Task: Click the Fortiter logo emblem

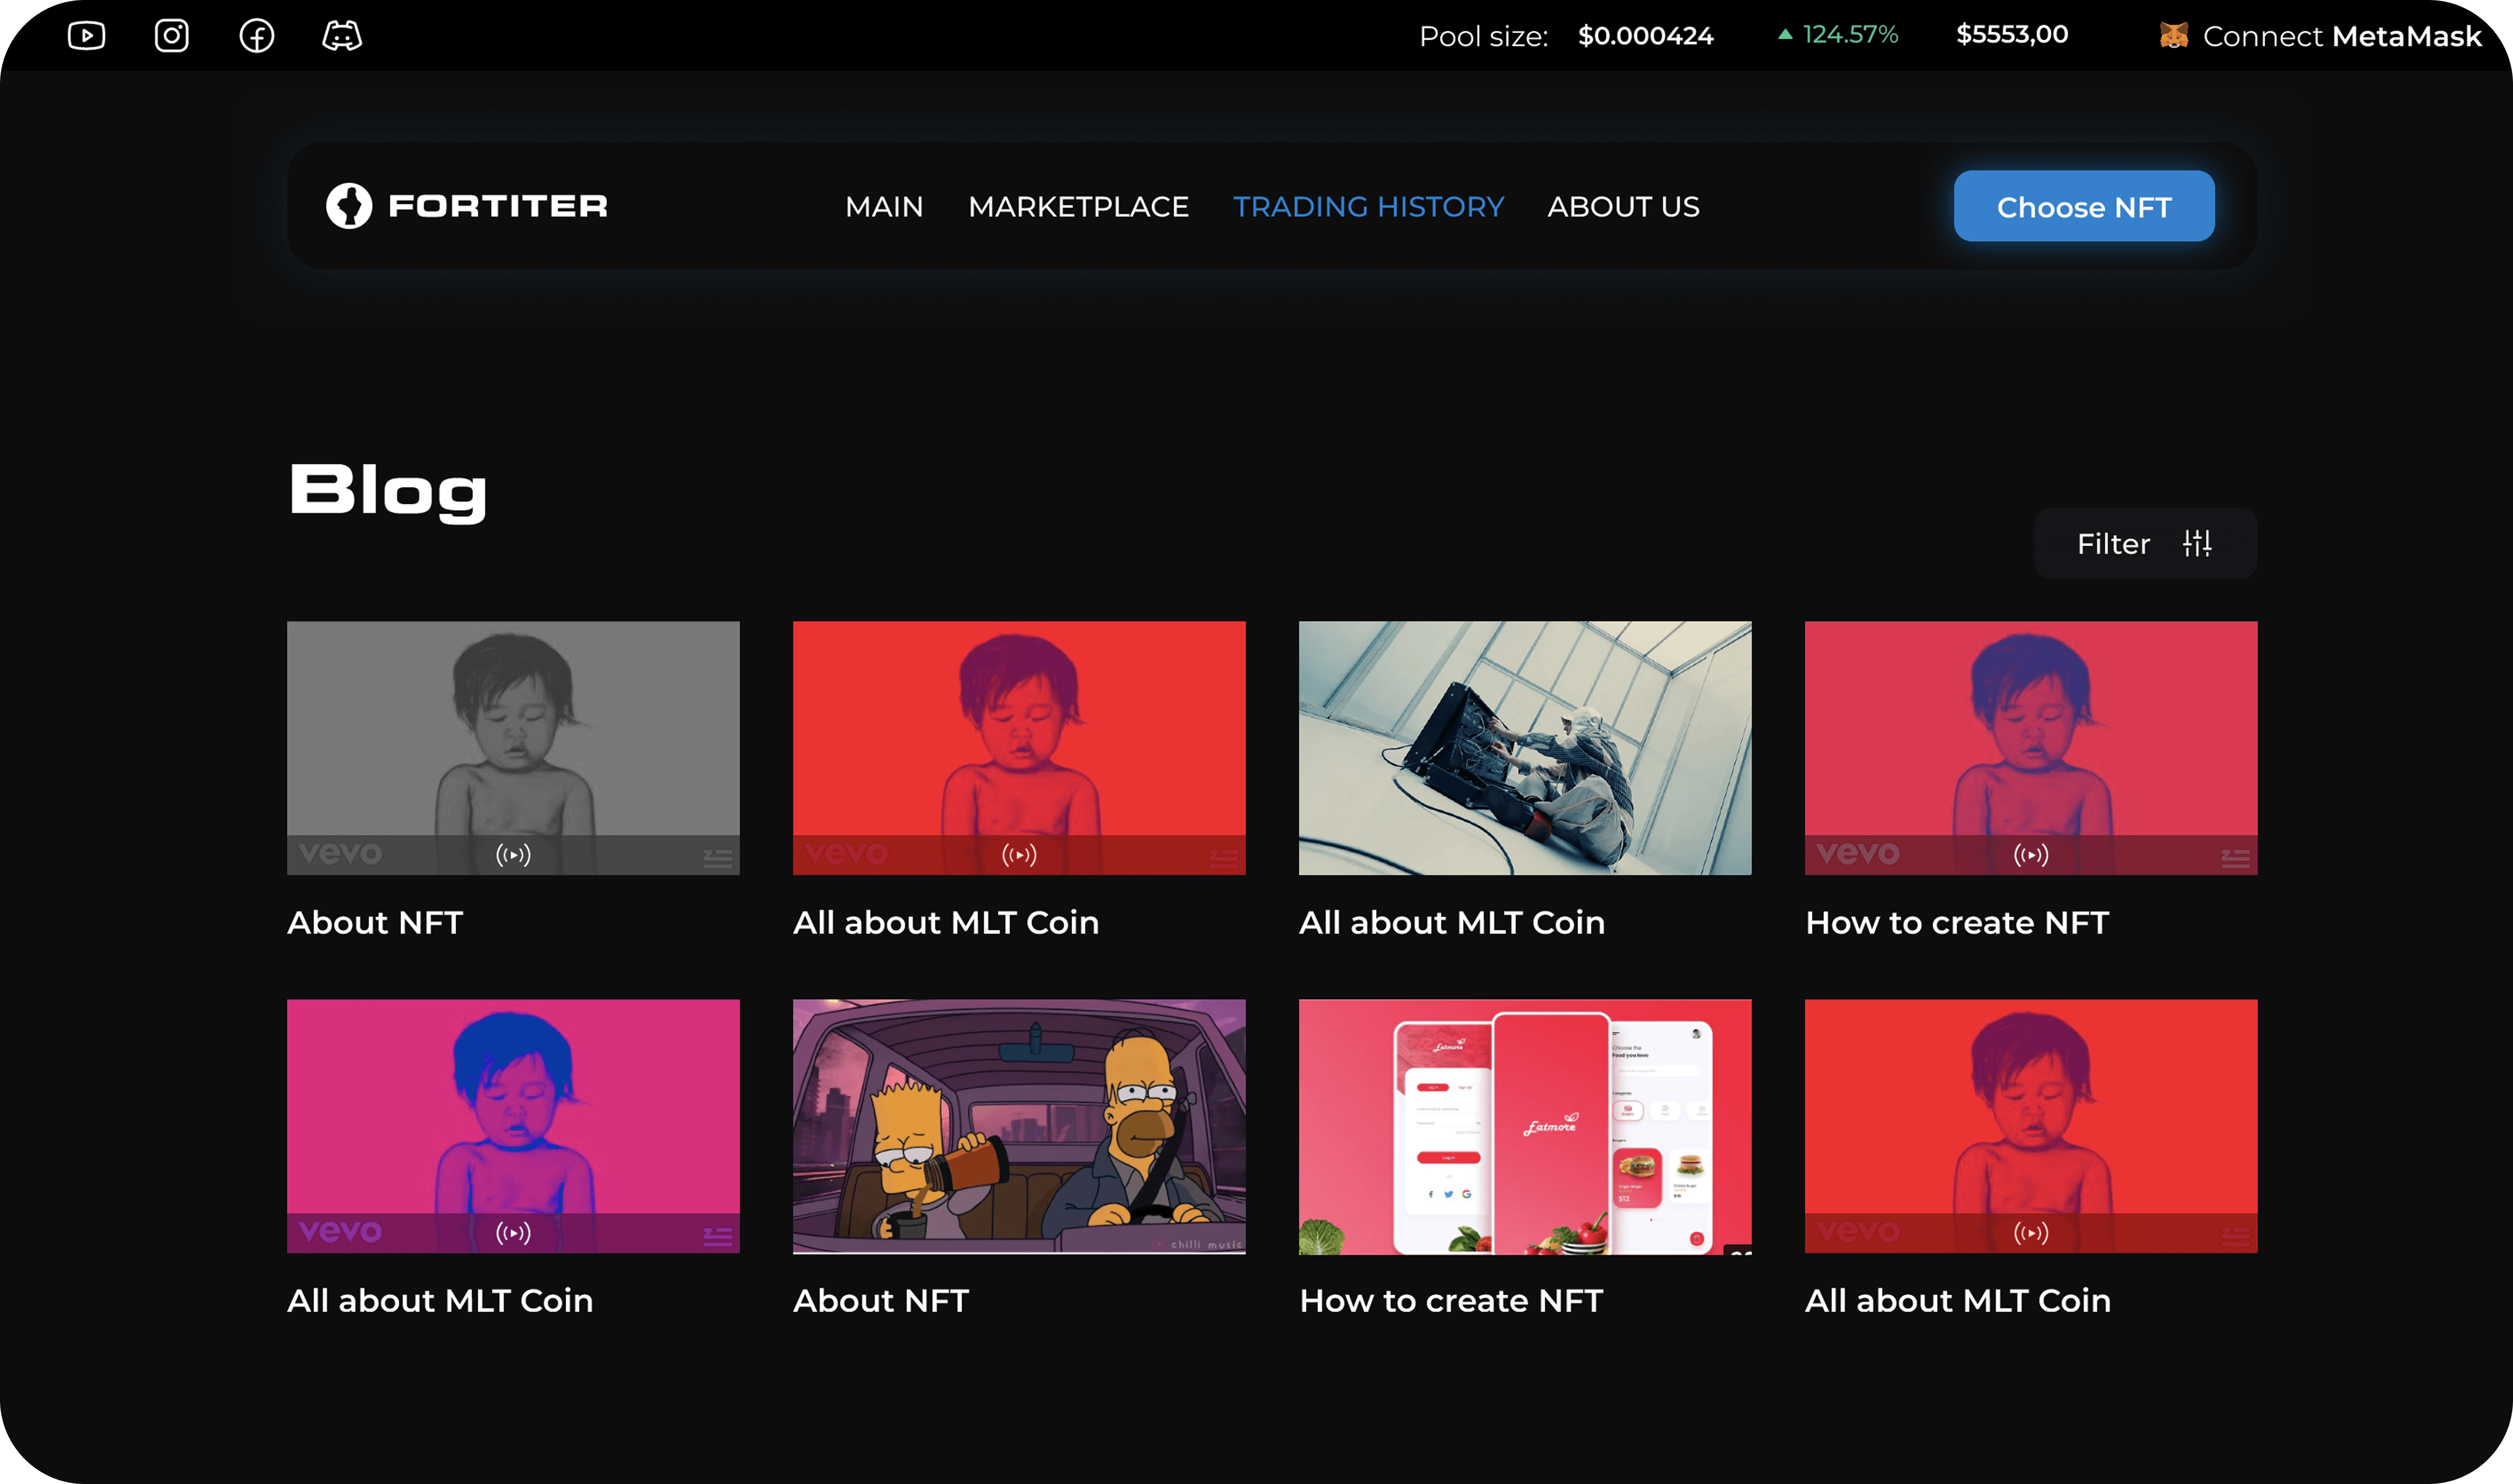Action: click(x=349, y=206)
